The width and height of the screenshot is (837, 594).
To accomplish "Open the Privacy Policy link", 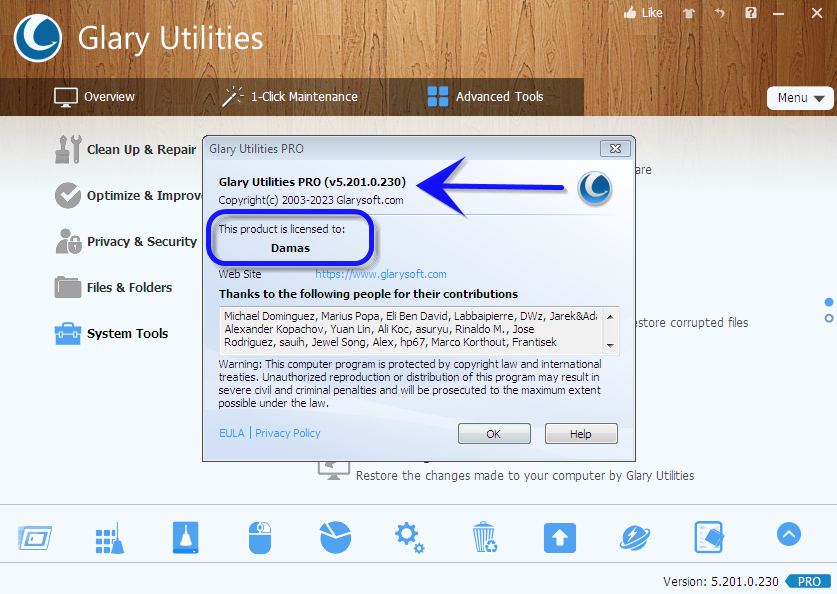I will (288, 433).
